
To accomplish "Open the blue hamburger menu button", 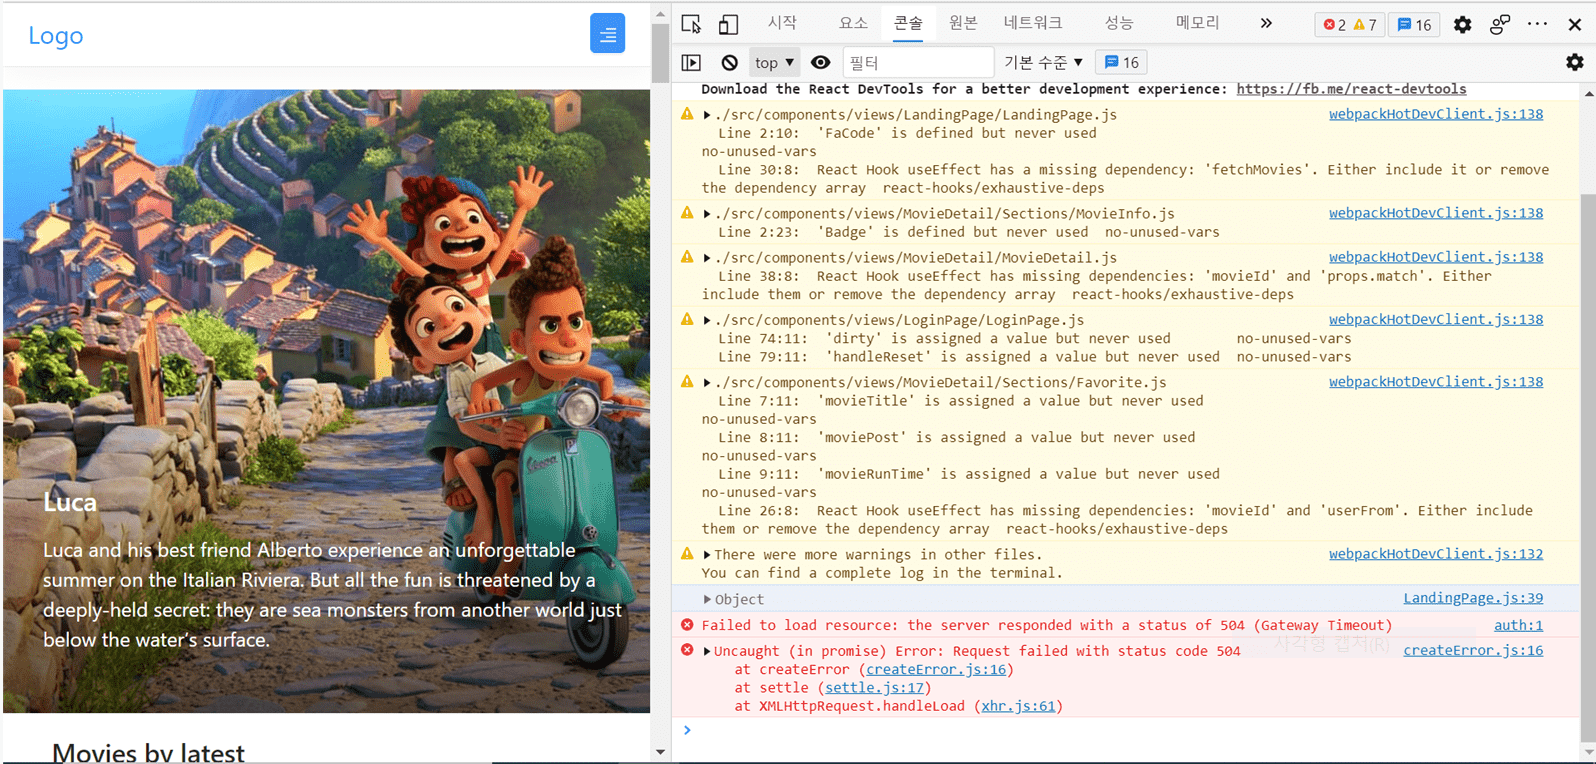I will point(607,33).
